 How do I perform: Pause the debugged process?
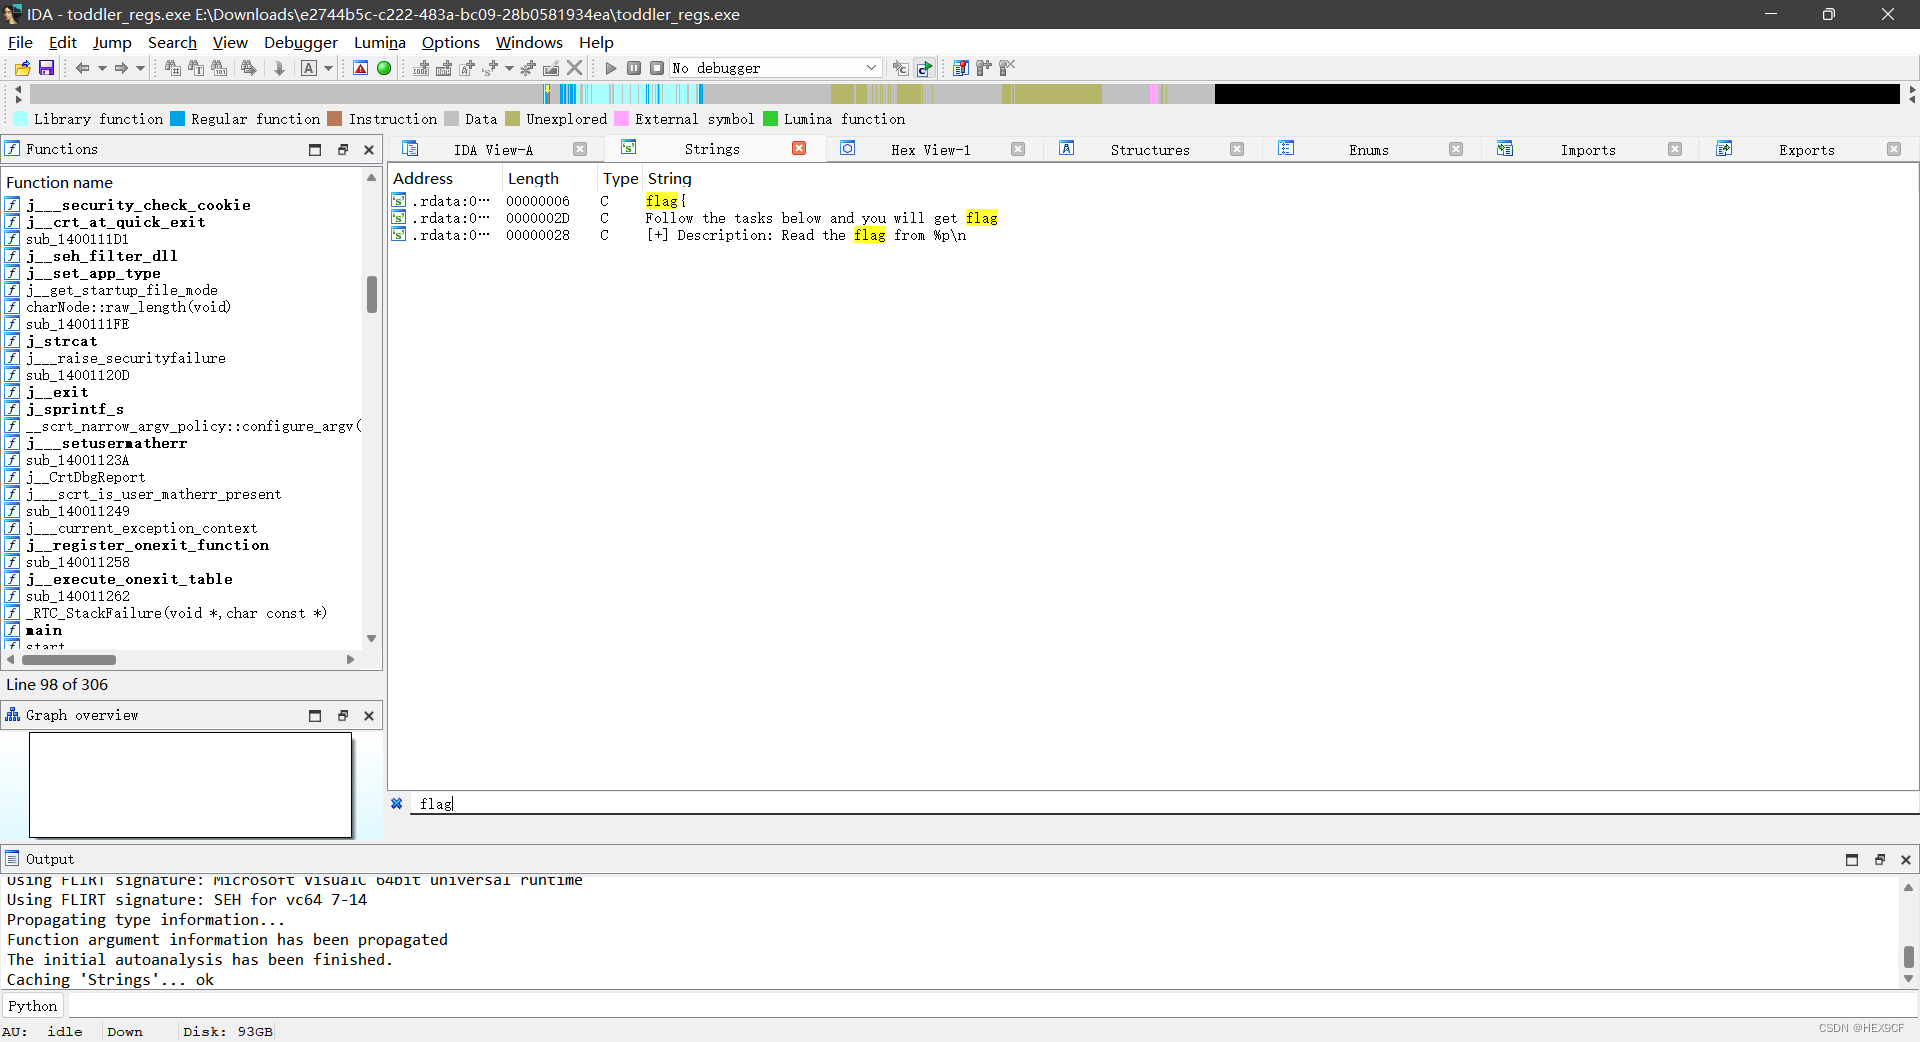tap(634, 68)
